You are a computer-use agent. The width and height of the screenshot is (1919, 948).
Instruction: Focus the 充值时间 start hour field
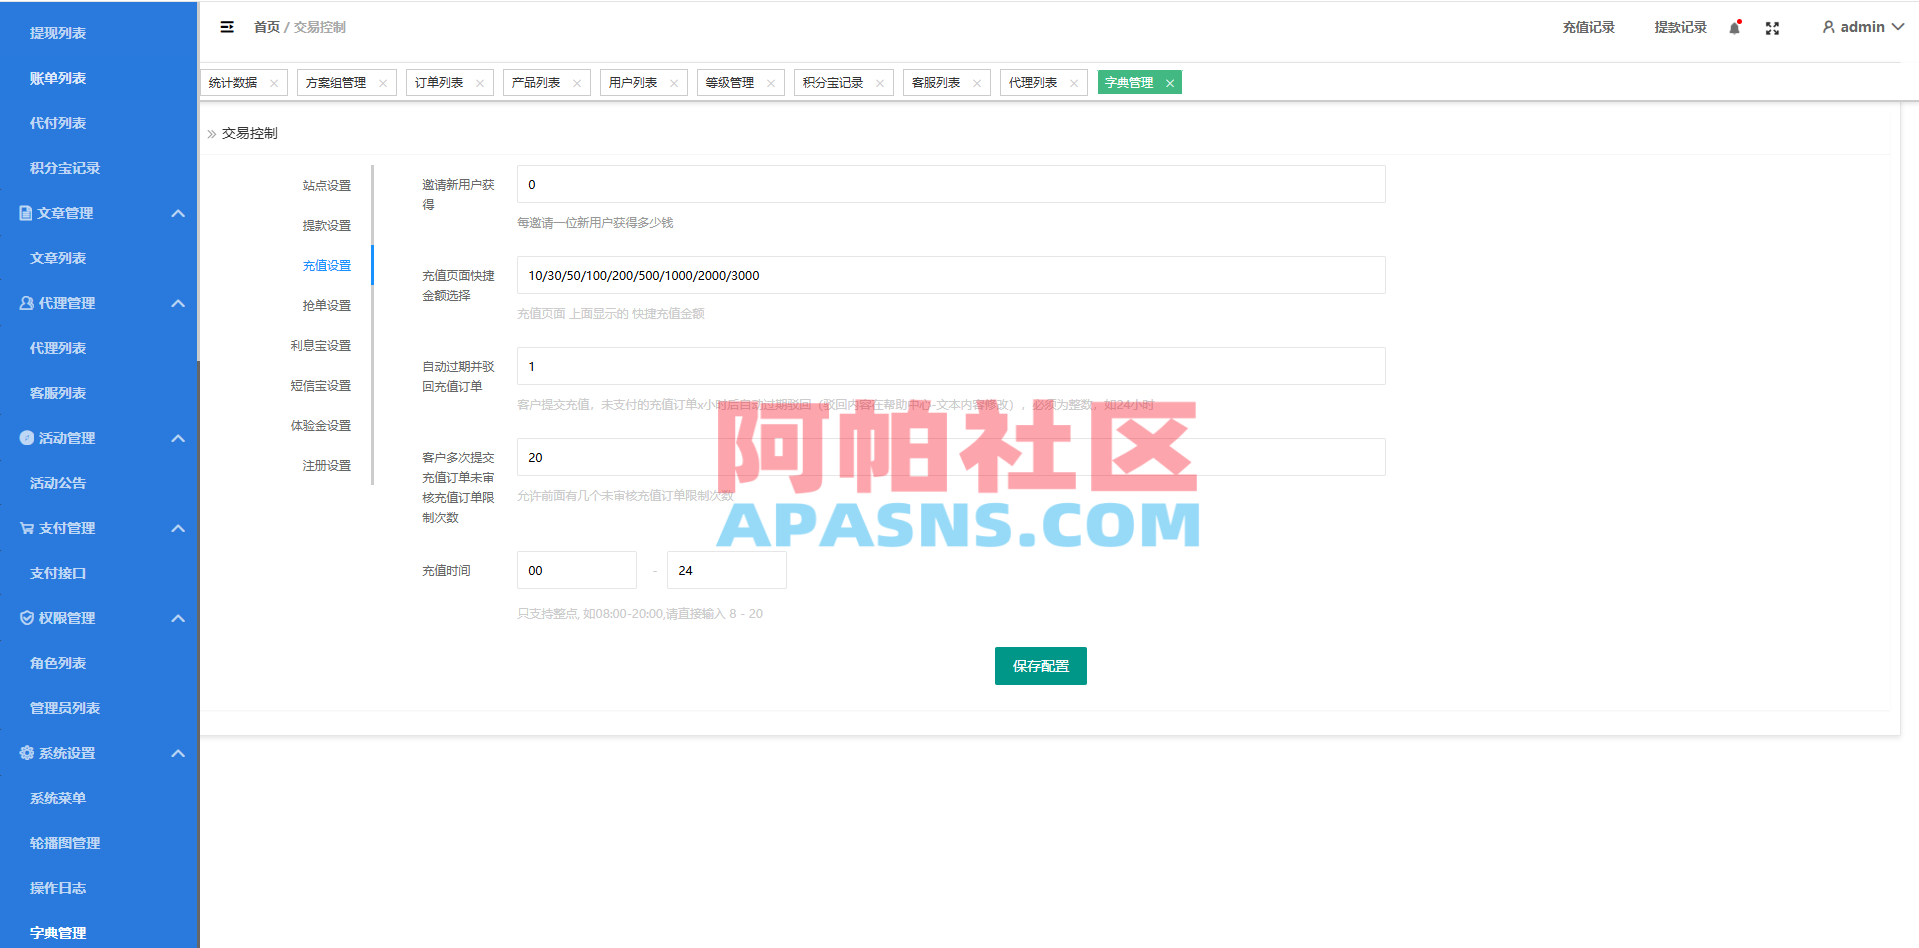point(577,570)
